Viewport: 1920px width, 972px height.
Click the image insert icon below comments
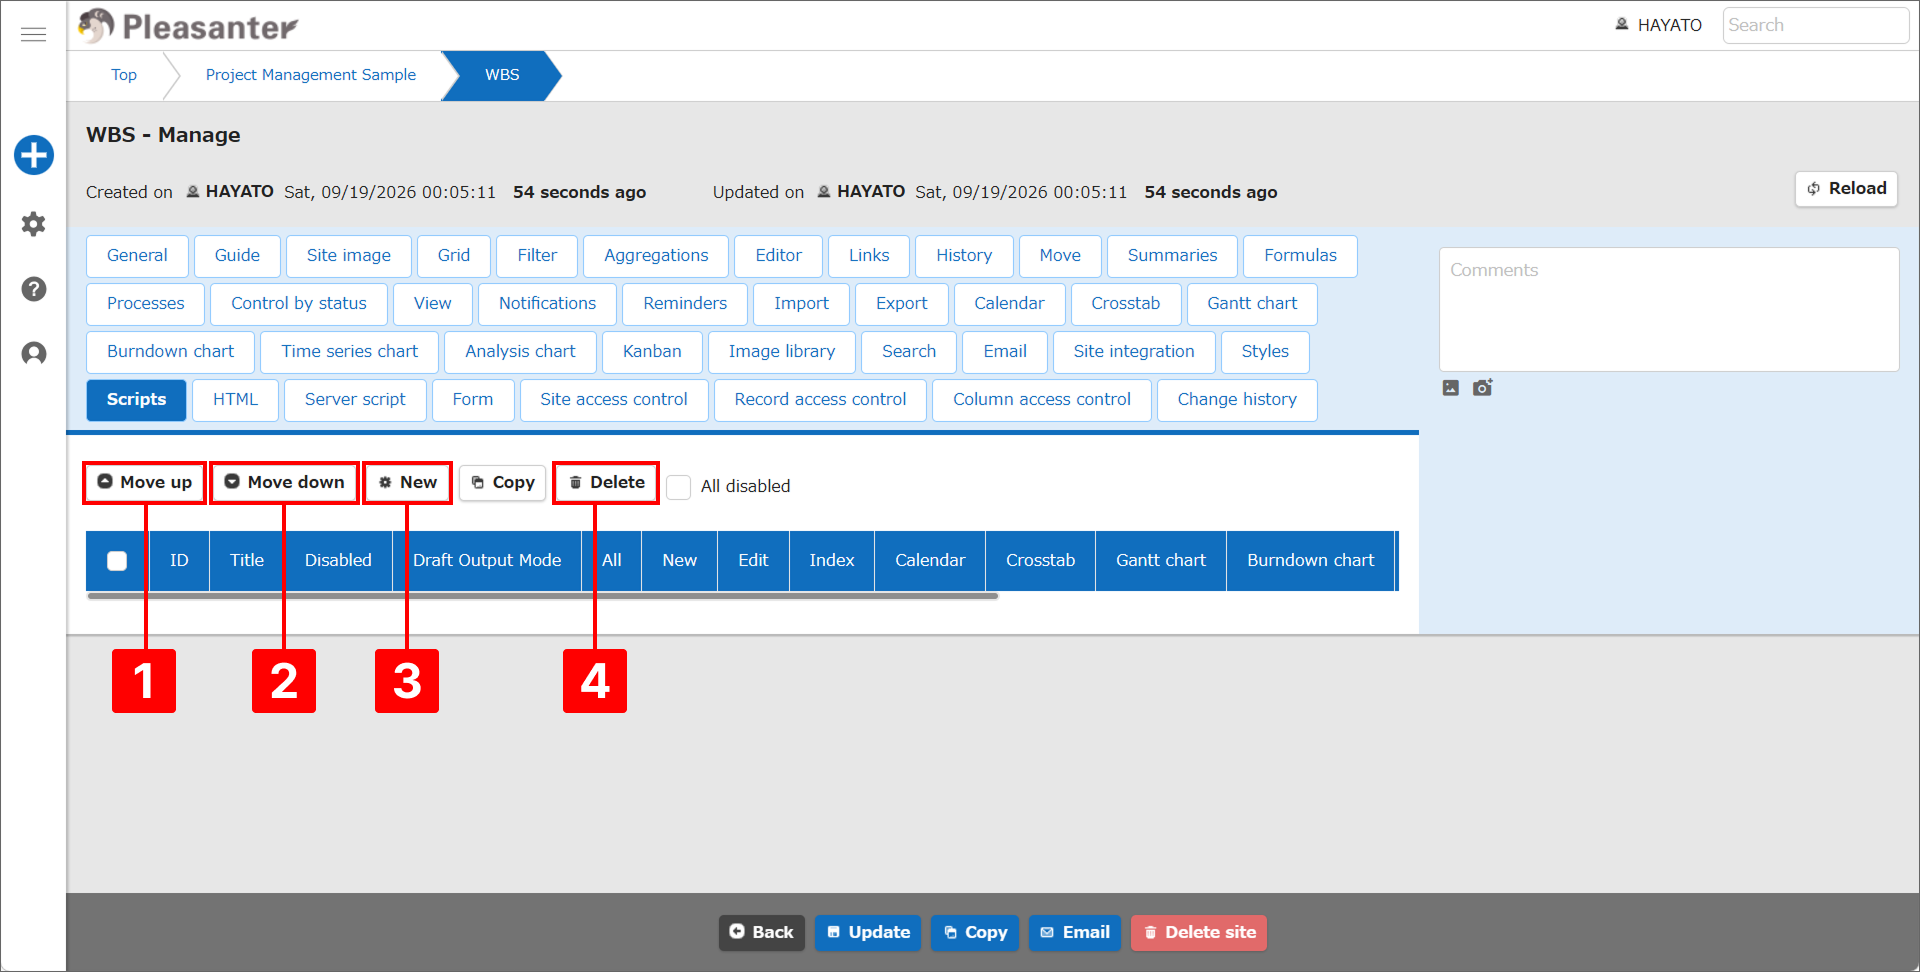point(1451,388)
